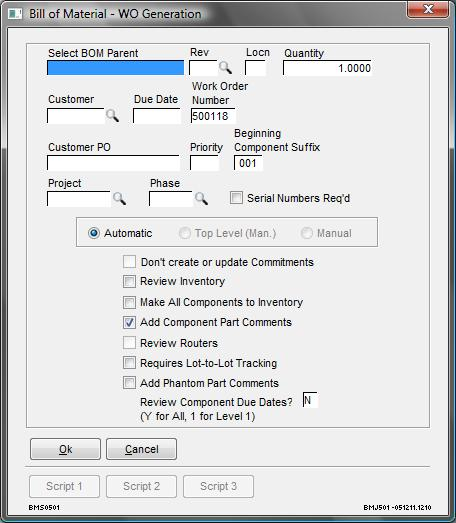Click the Priority input field
The width and height of the screenshot is (456, 523).
(204, 163)
